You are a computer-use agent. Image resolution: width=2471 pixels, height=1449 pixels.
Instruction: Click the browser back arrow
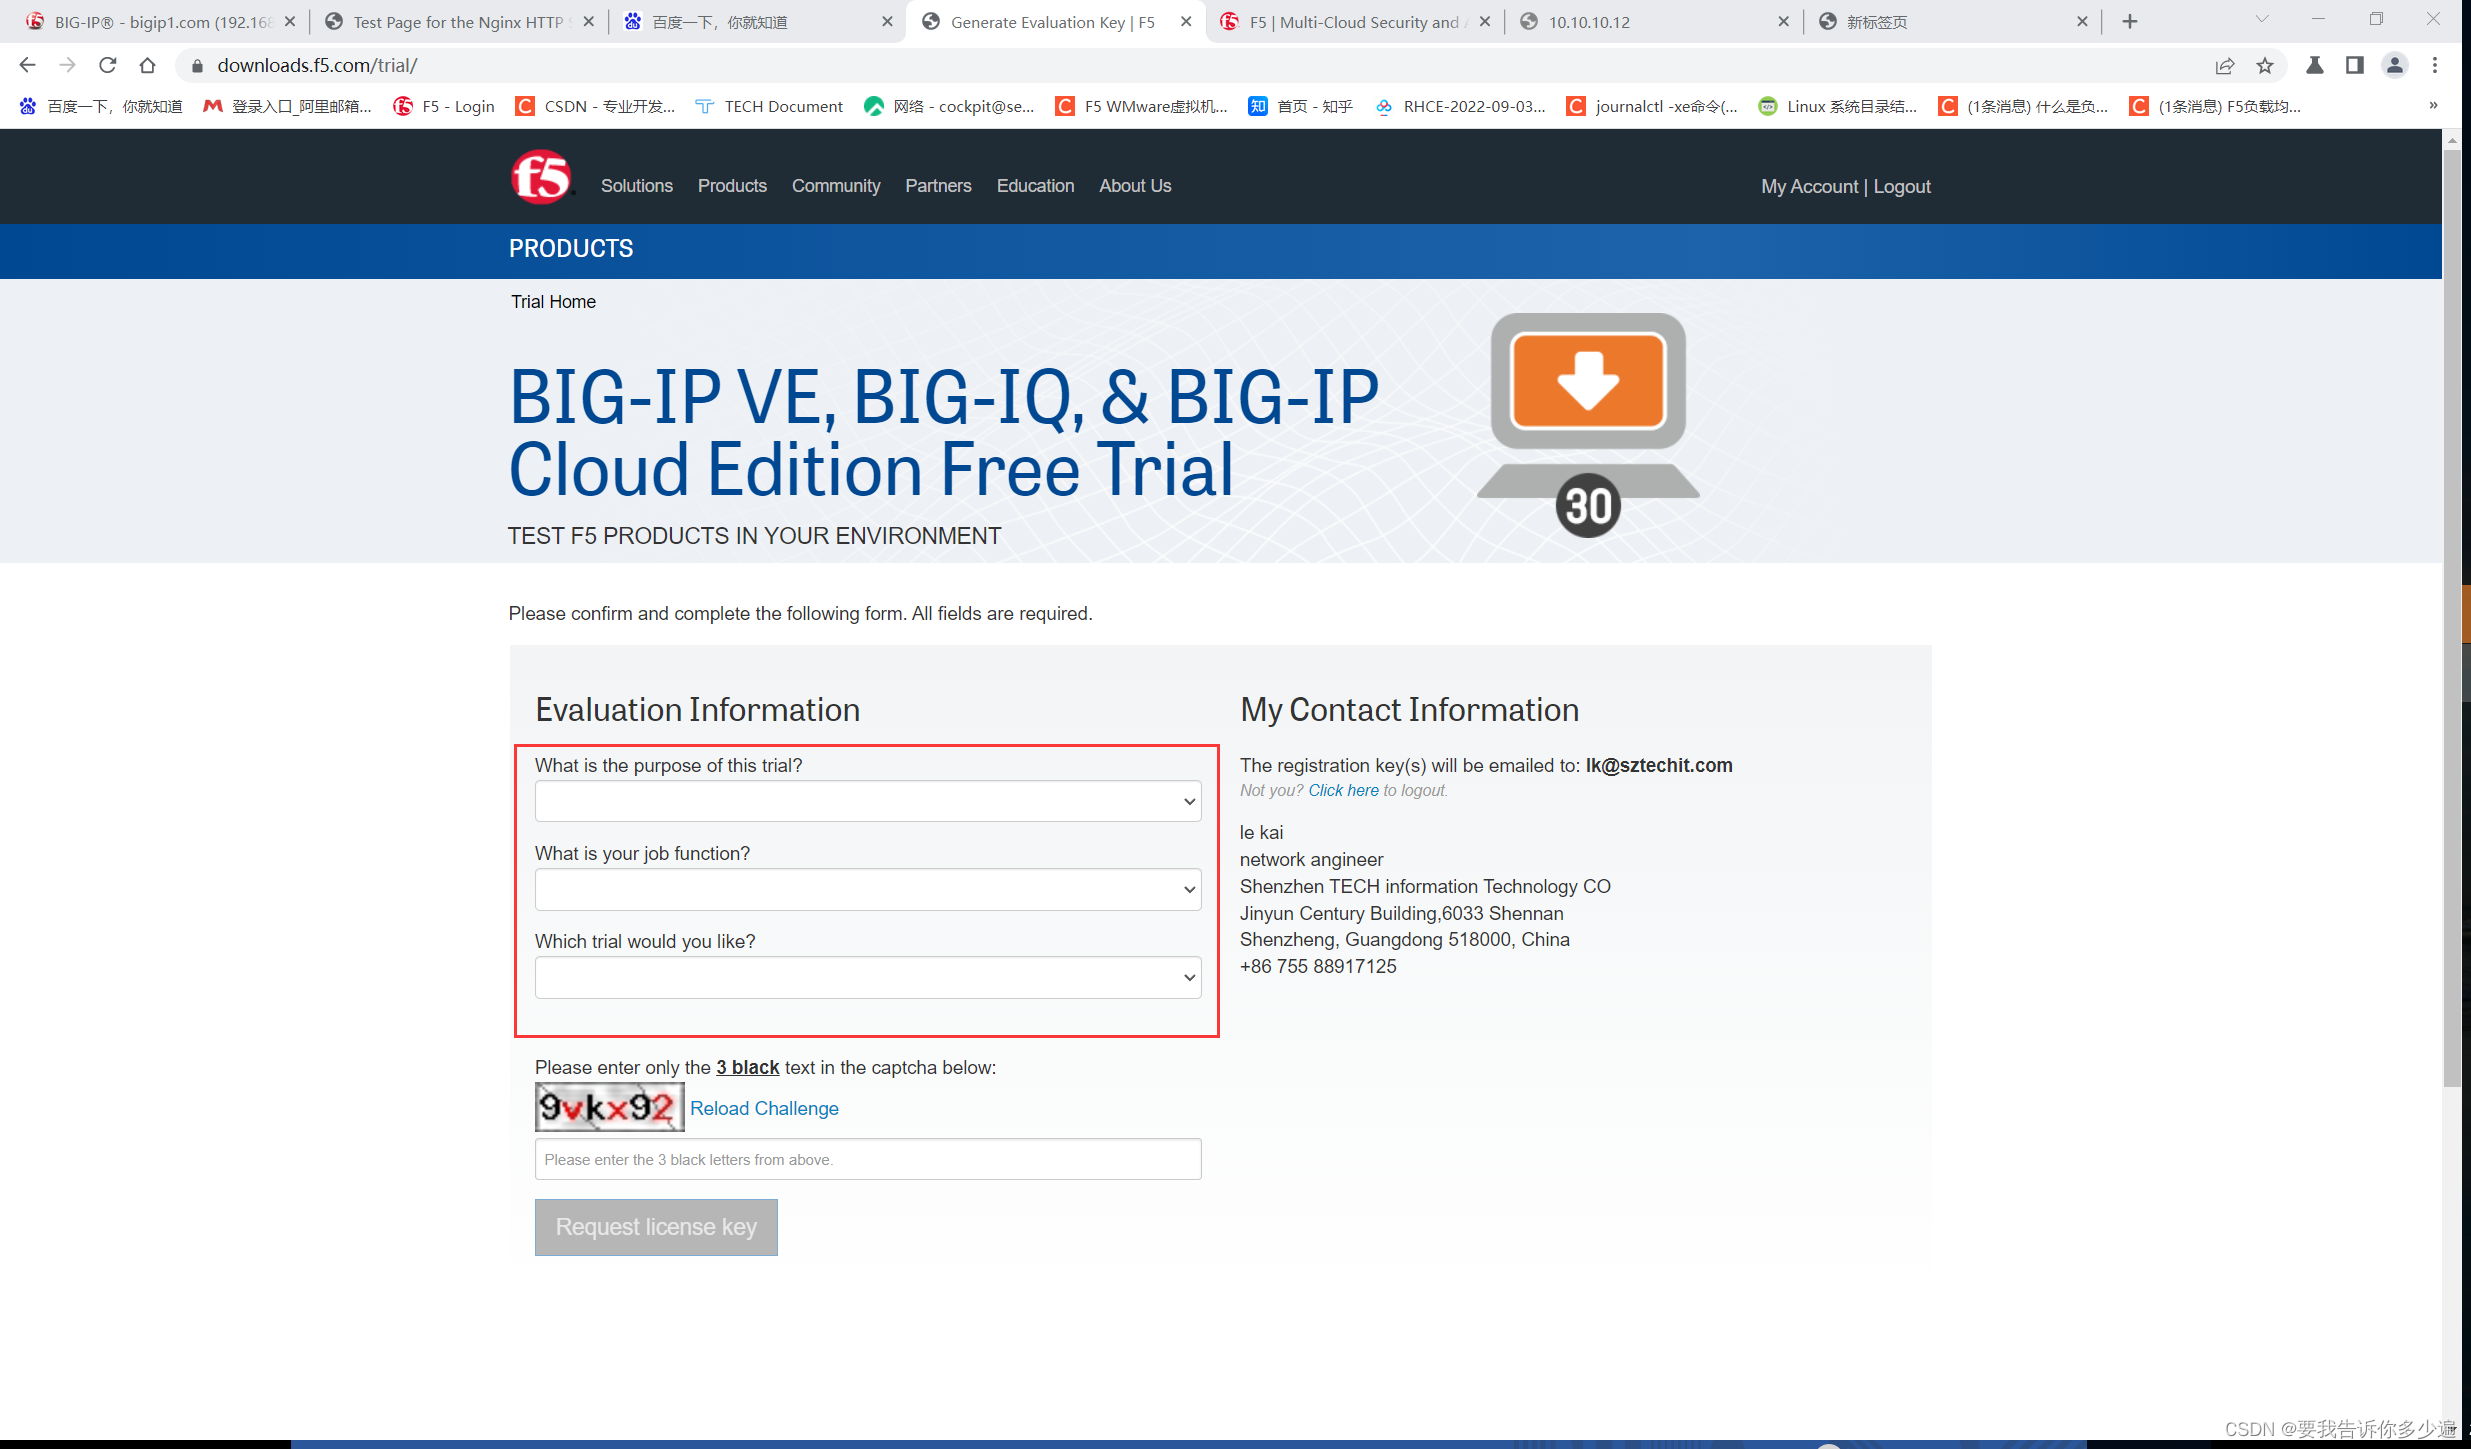pos(27,65)
